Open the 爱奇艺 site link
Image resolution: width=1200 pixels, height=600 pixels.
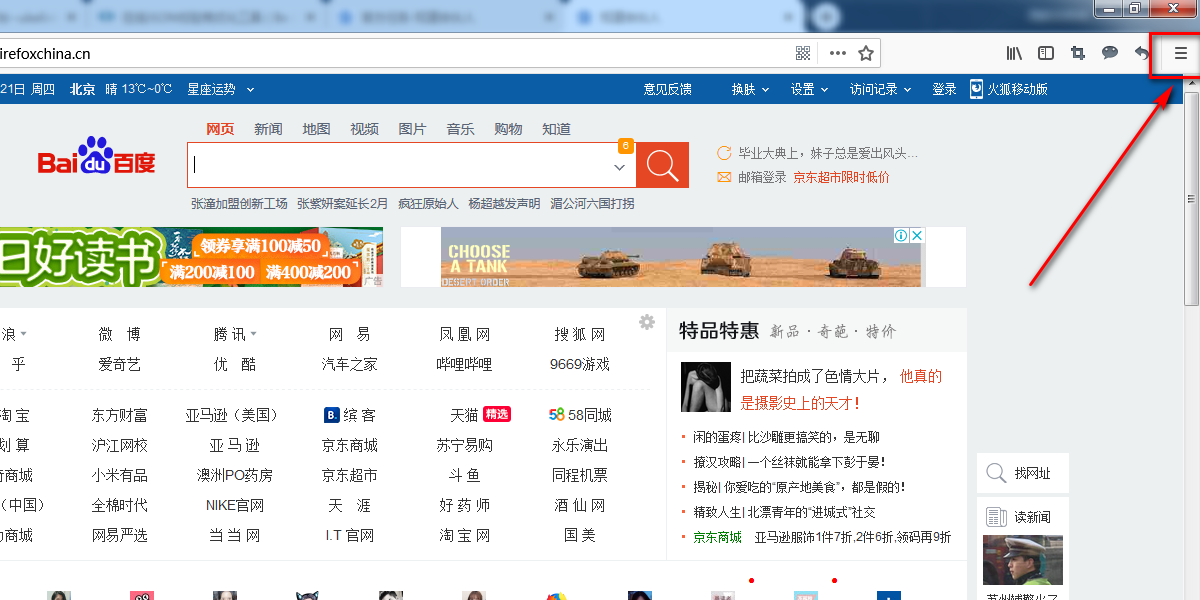pos(119,364)
